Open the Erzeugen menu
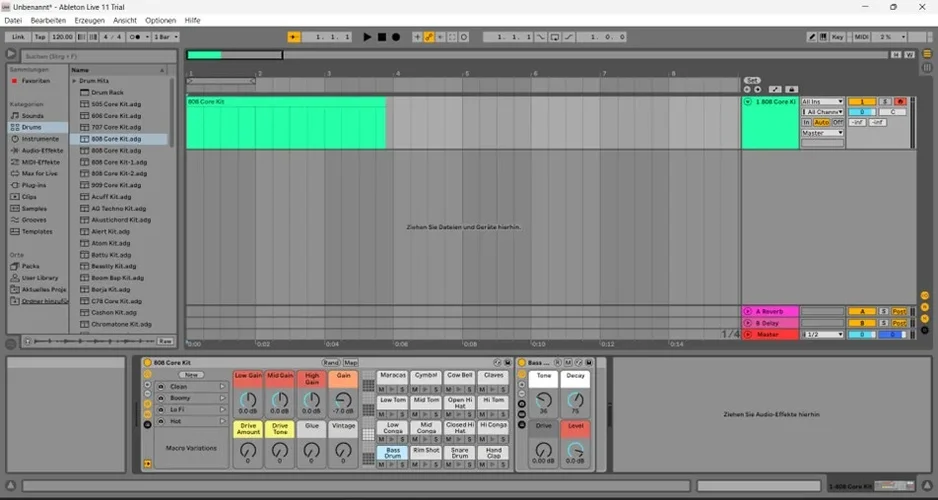The width and height of the screenshot is (938, 500). [x=89, y=20]
